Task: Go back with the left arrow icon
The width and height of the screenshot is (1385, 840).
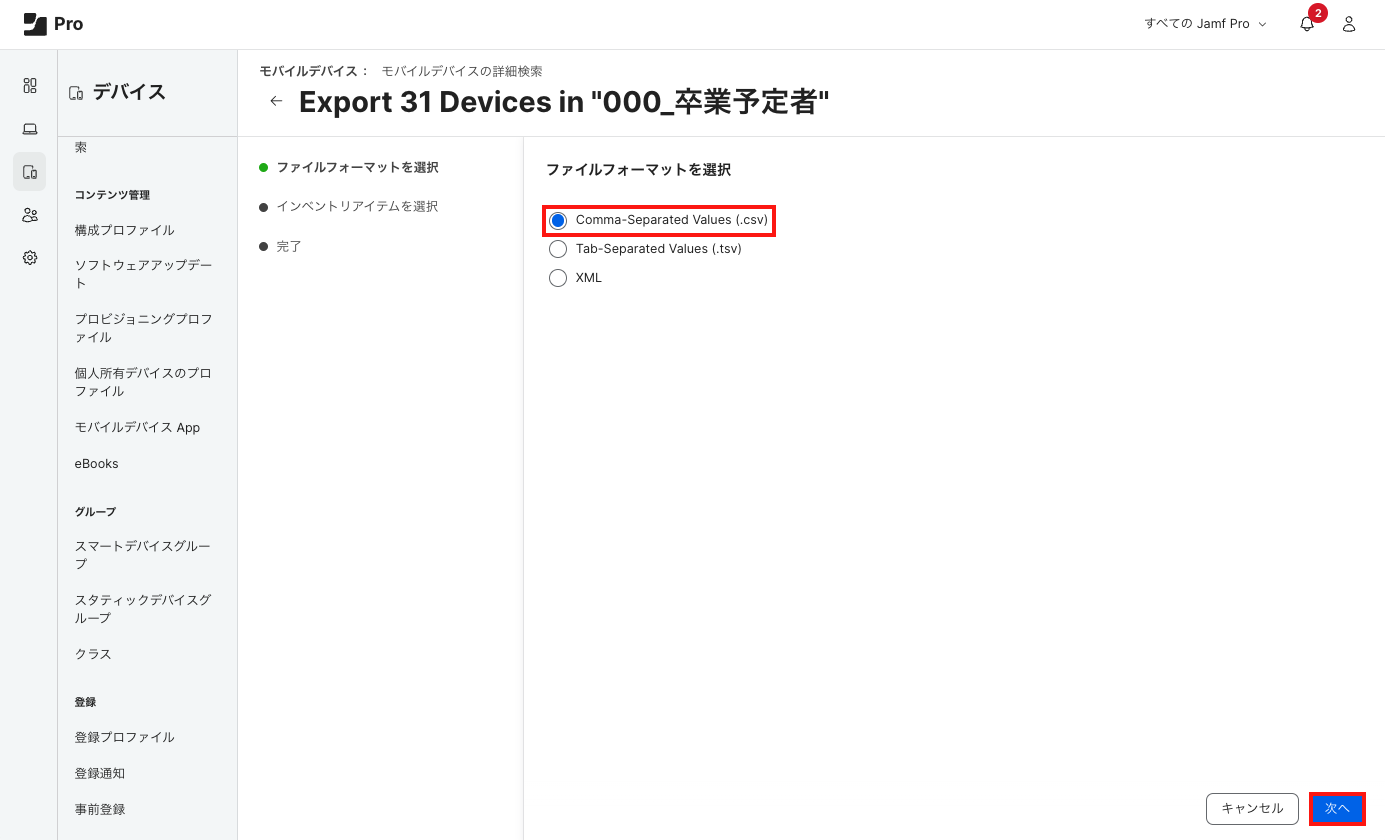Action: click(x=276, y=101)
